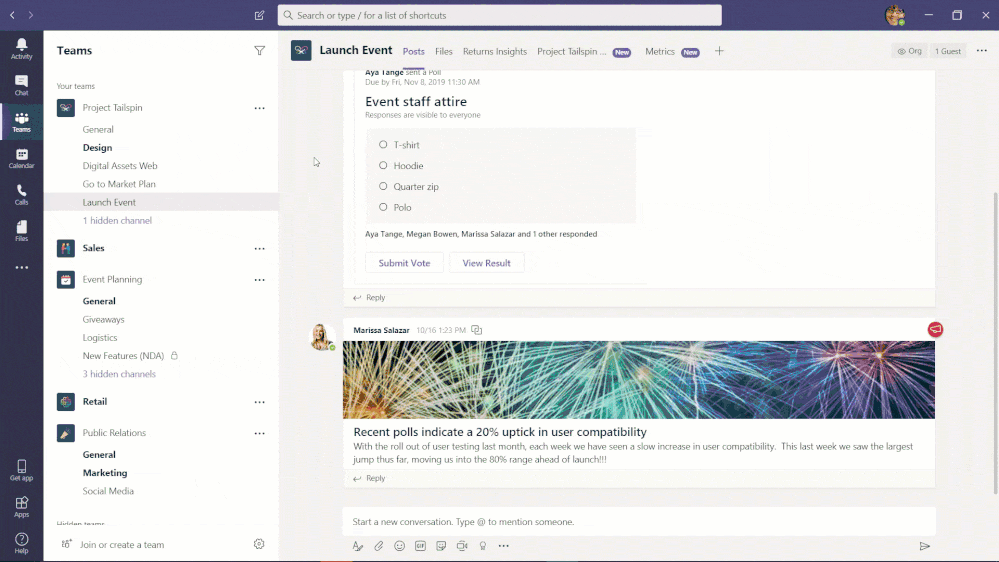Click the Submit Vote button

click(404, 263)
